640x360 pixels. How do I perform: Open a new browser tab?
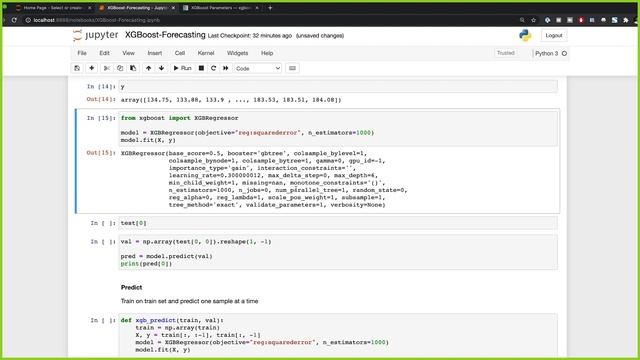click(270, 8)
